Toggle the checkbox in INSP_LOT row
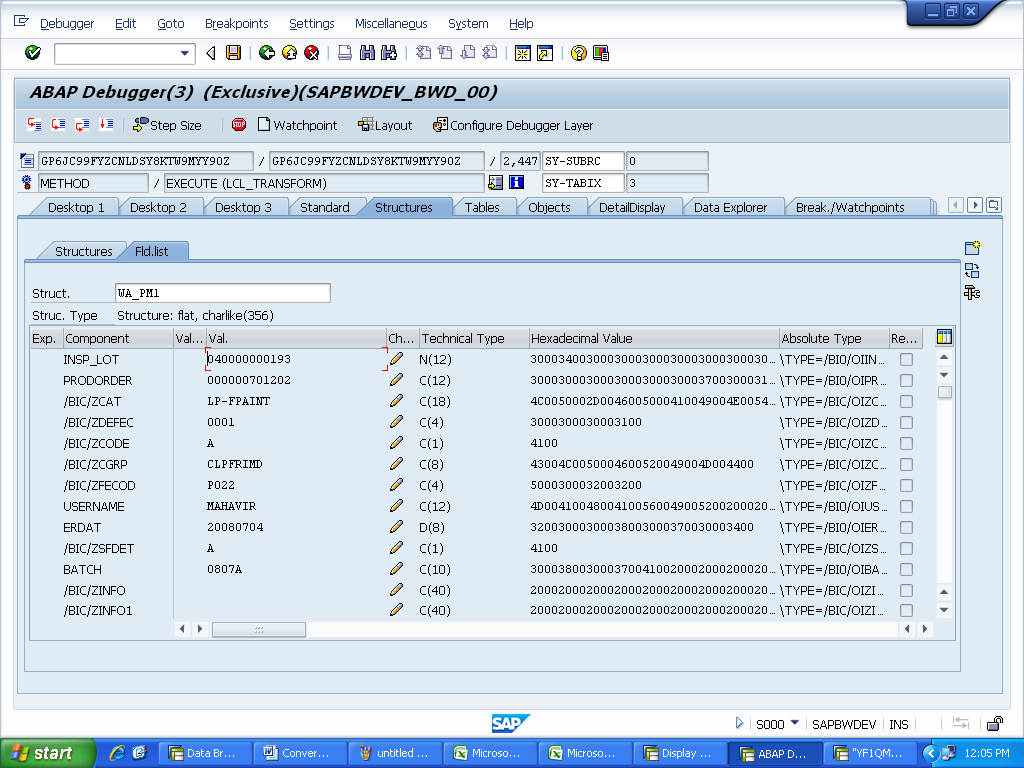The width and height of the screenshot is (1024, 768). 906,359
